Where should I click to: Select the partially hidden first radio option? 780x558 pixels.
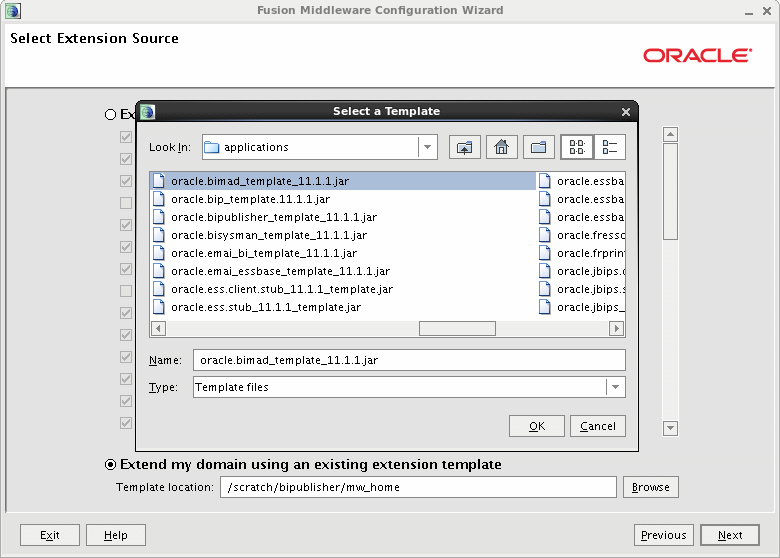(110, 114)
